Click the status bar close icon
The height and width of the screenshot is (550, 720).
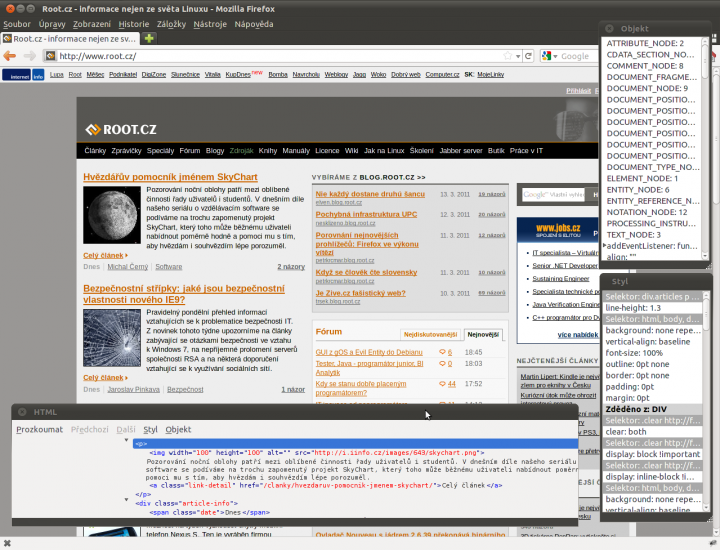coord(7,544)
